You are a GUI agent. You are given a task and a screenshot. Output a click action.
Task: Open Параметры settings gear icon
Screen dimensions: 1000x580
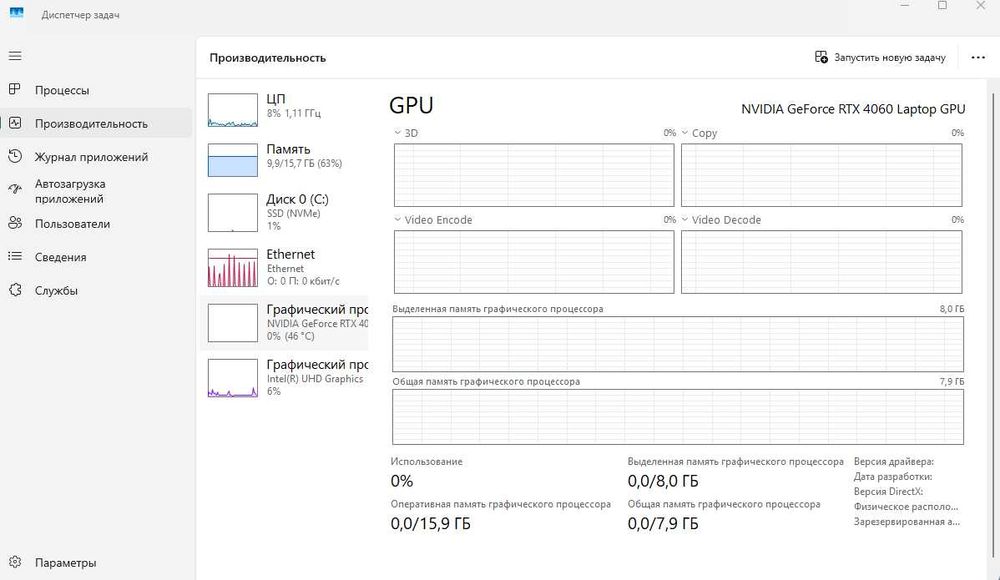tap(15, 562)
